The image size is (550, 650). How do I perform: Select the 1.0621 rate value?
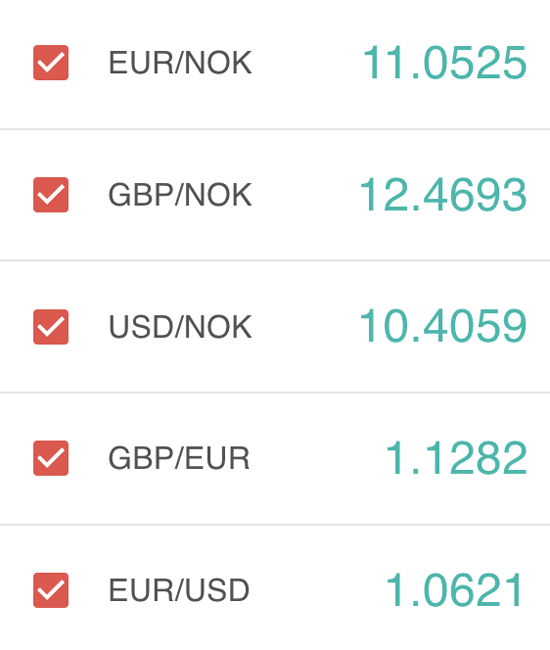(455, 589)
